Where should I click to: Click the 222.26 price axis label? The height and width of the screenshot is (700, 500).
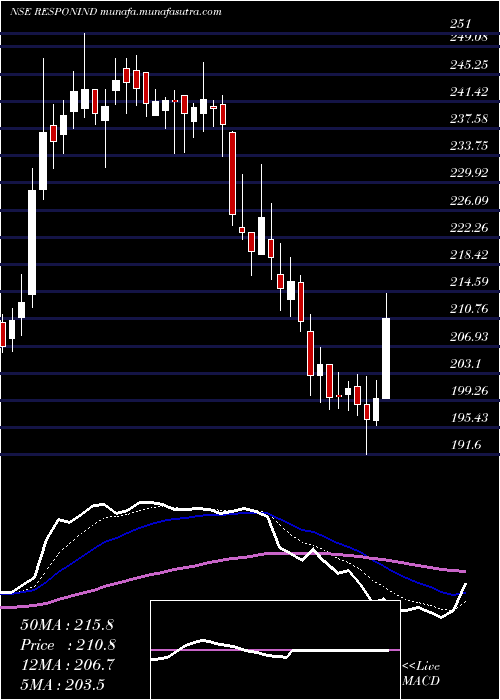pyautogui.click(x=468, y=228)
